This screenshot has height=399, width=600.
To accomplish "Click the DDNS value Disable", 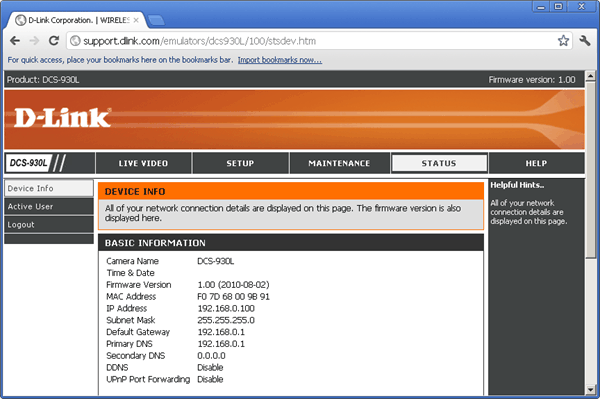I will click(210, 368).
